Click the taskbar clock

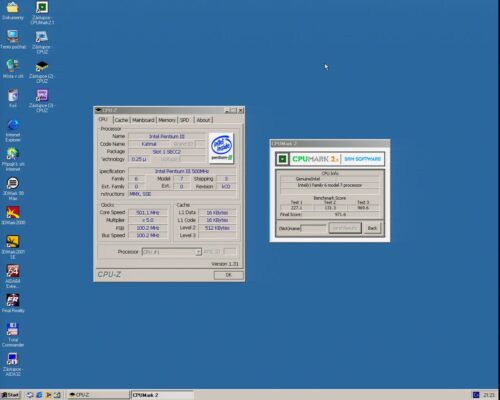coord(489,395)
